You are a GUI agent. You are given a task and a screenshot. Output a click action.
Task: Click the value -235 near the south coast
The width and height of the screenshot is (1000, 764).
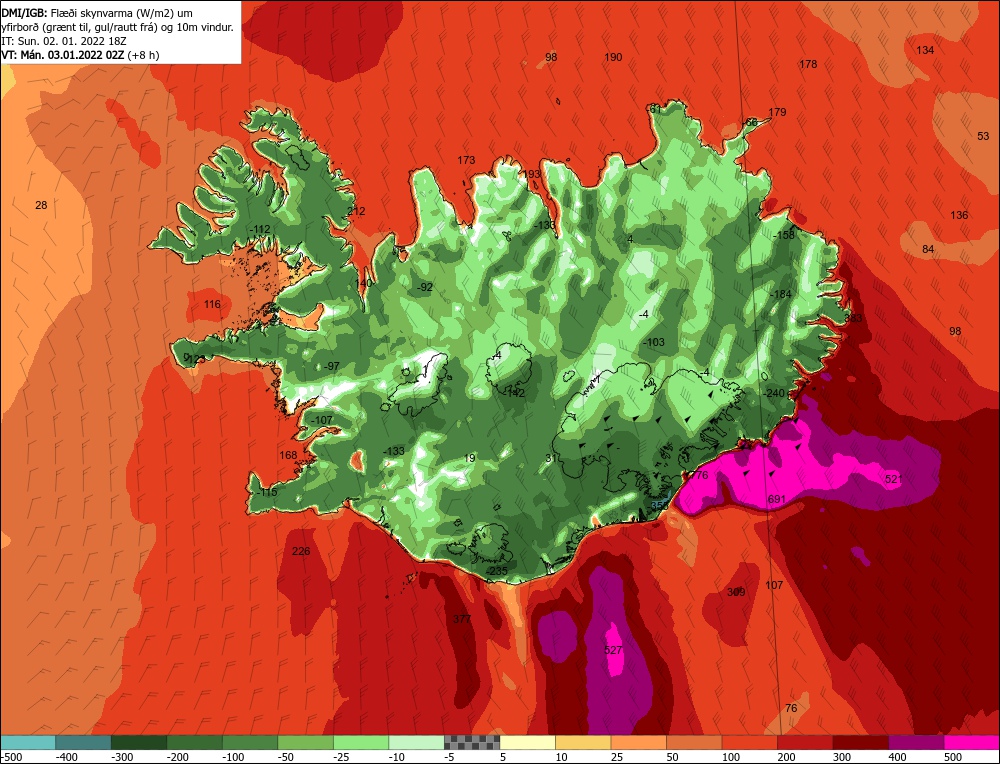pyautogui.click(x=496, y=571)
